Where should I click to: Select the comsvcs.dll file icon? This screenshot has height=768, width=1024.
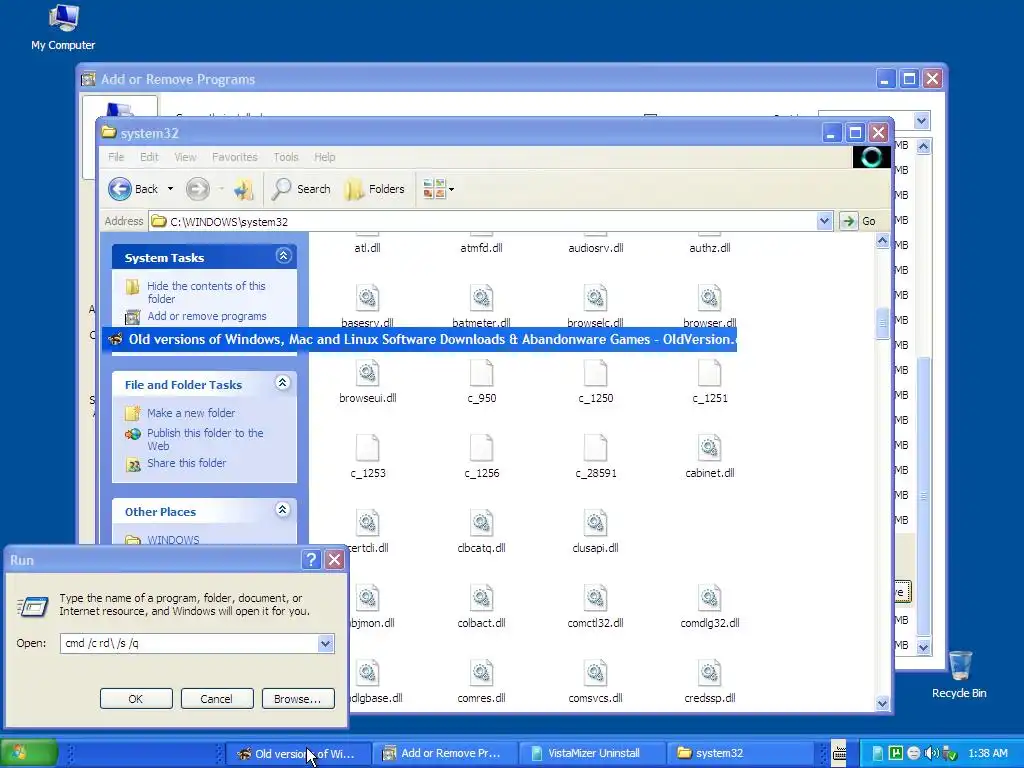[x=596, y=674]
